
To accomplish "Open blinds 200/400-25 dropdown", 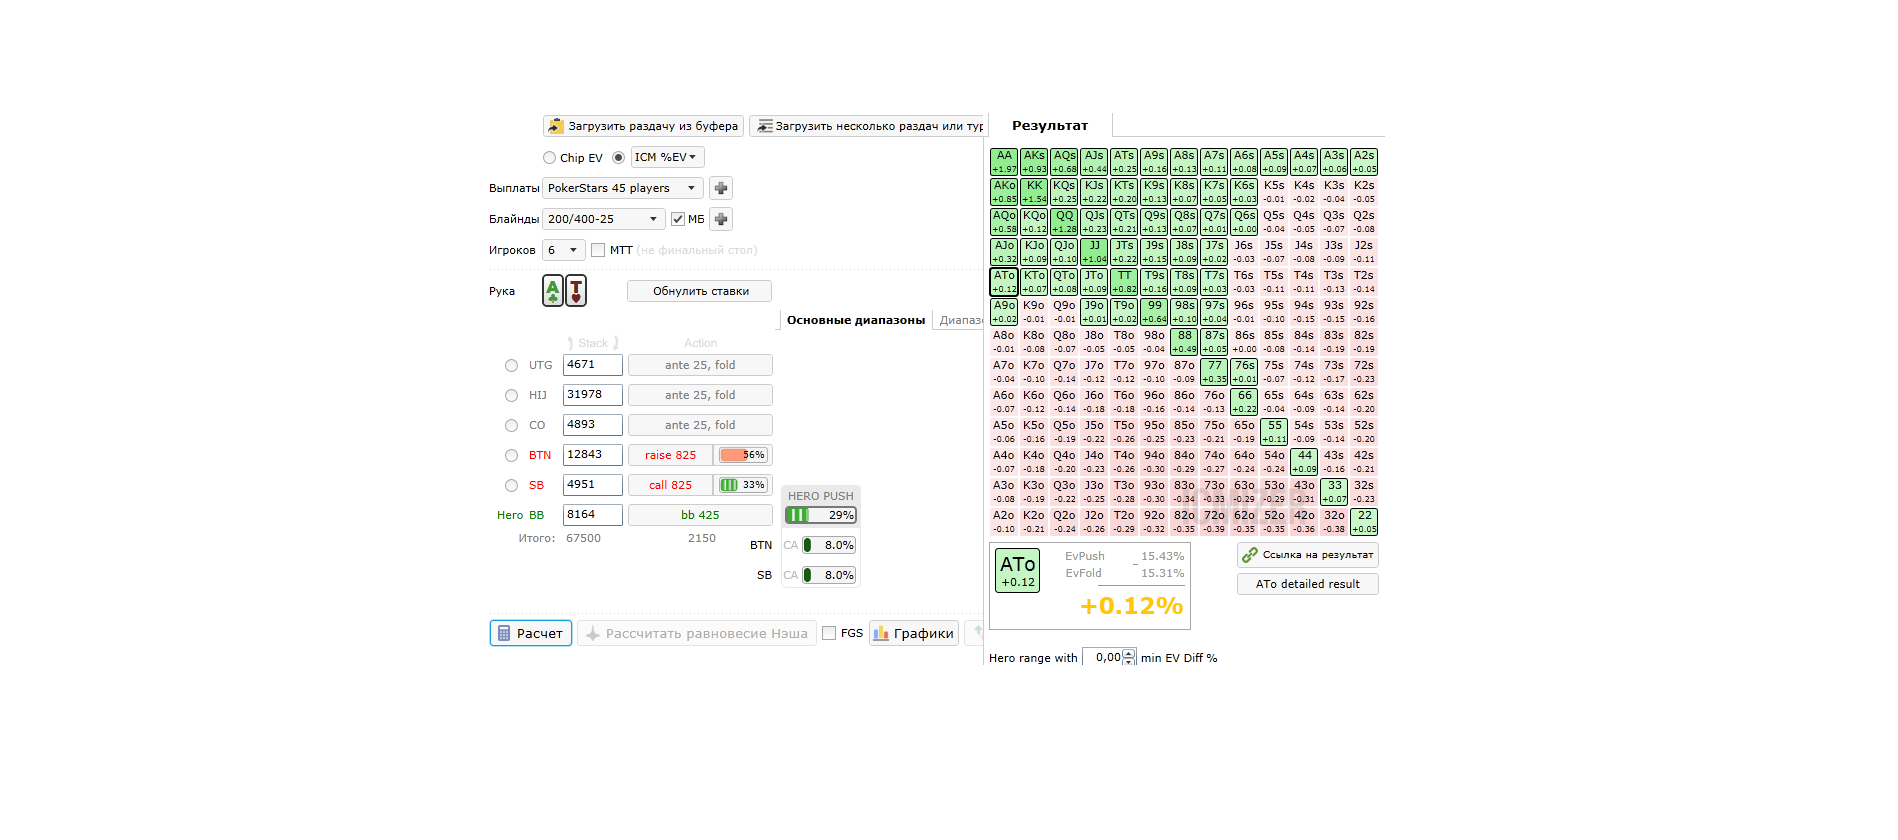I will coord(603,219).
